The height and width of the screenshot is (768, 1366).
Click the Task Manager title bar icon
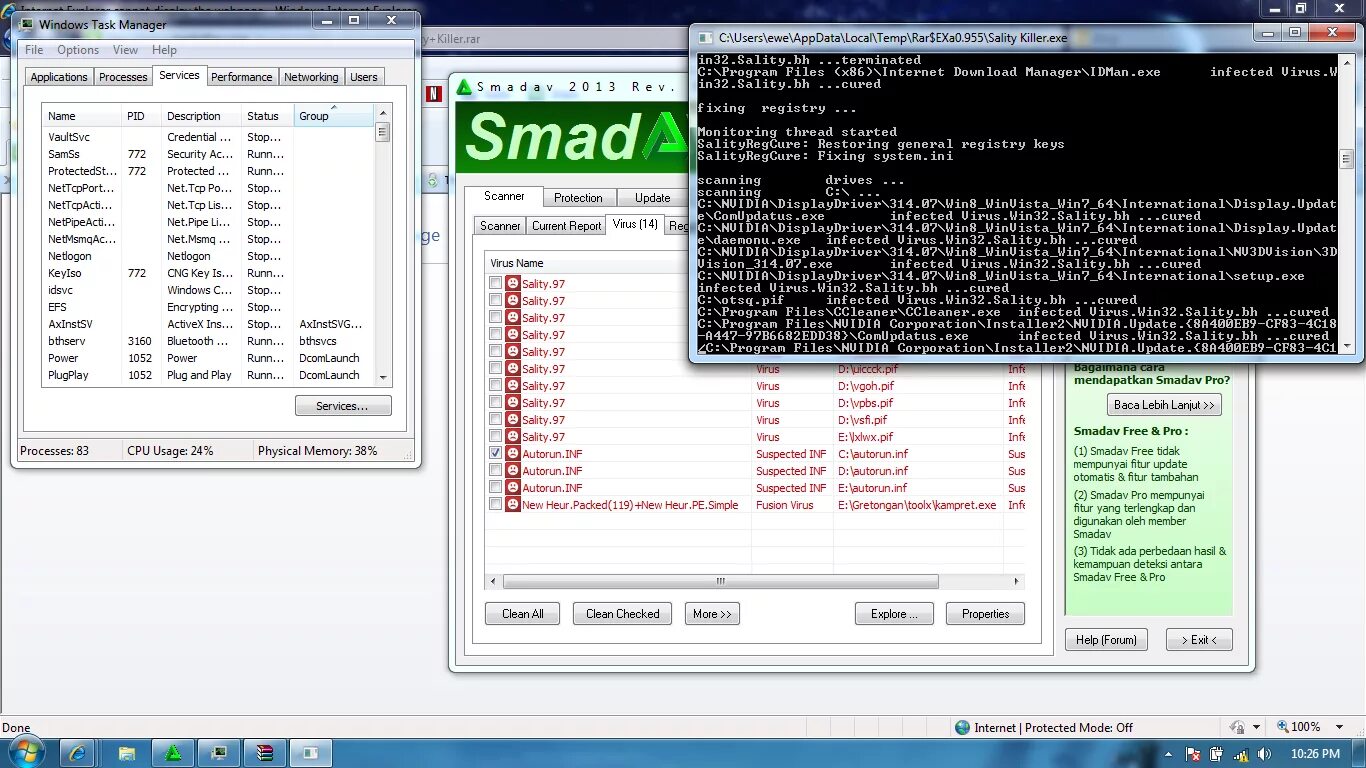coord(26,24)
